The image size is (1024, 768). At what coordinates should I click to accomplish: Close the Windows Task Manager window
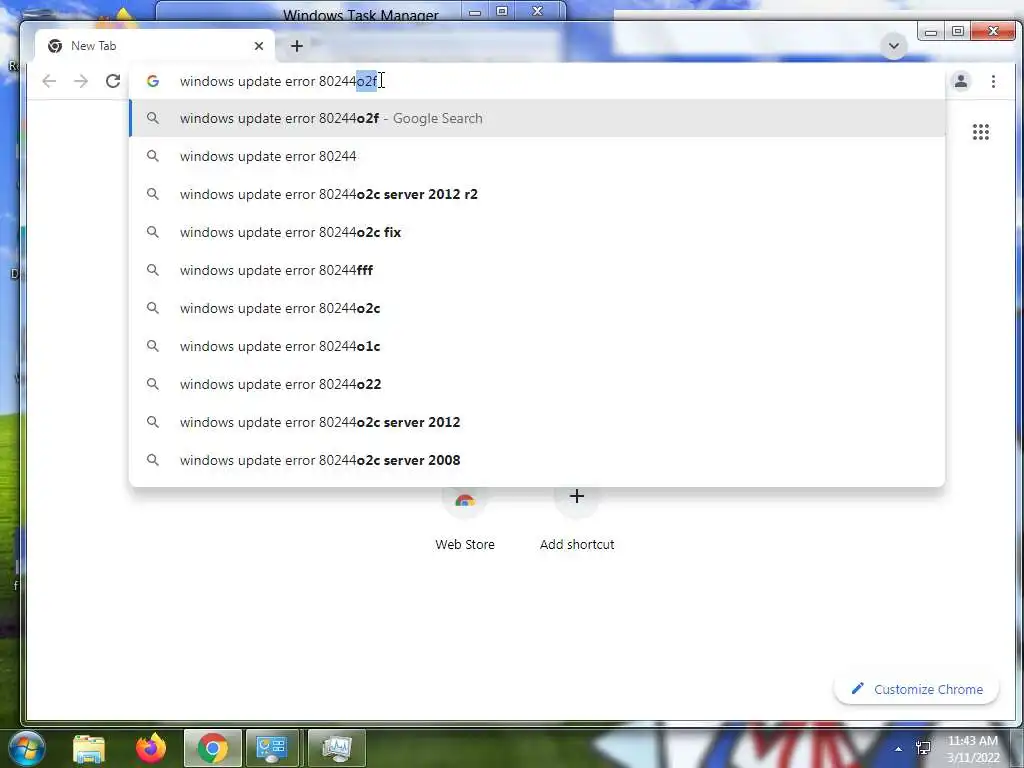click(537, 11)
